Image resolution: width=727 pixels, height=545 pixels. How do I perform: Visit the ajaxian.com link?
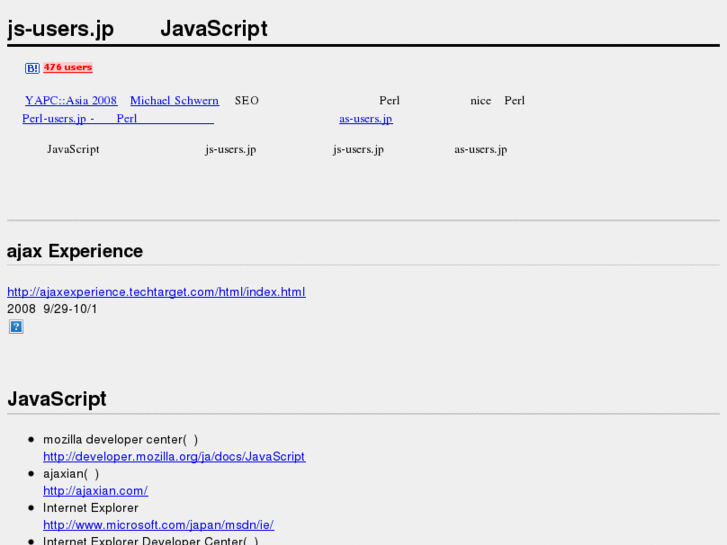click(95, 491)
